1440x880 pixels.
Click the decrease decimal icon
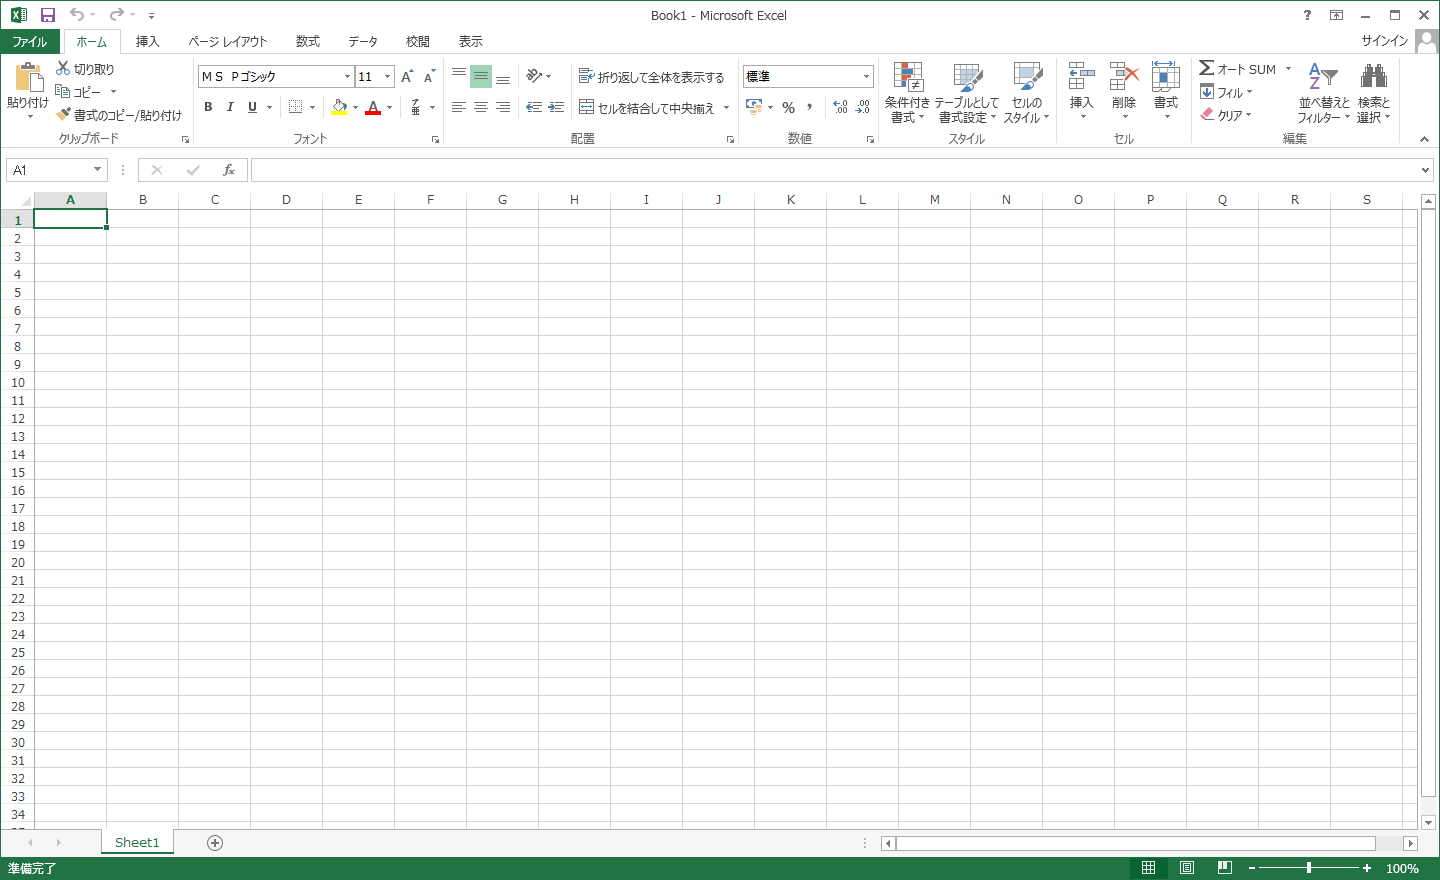click(x=862, y=107)
